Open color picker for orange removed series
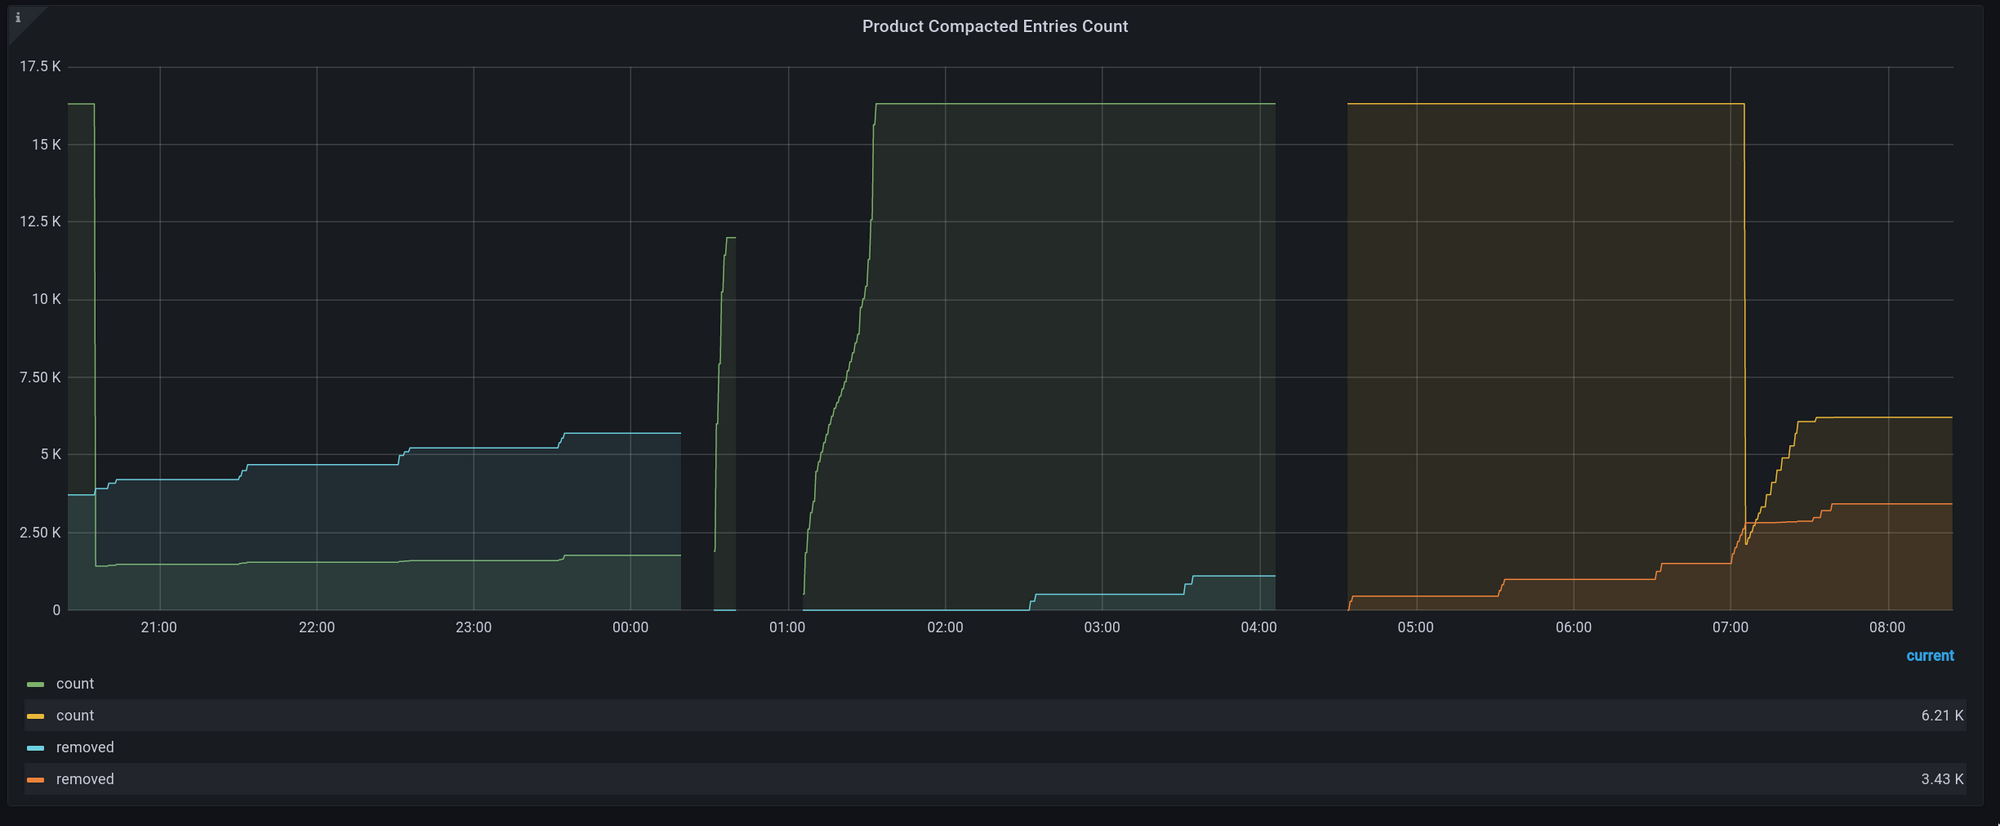Screen dimensions: 2000x826 (36, 781)
